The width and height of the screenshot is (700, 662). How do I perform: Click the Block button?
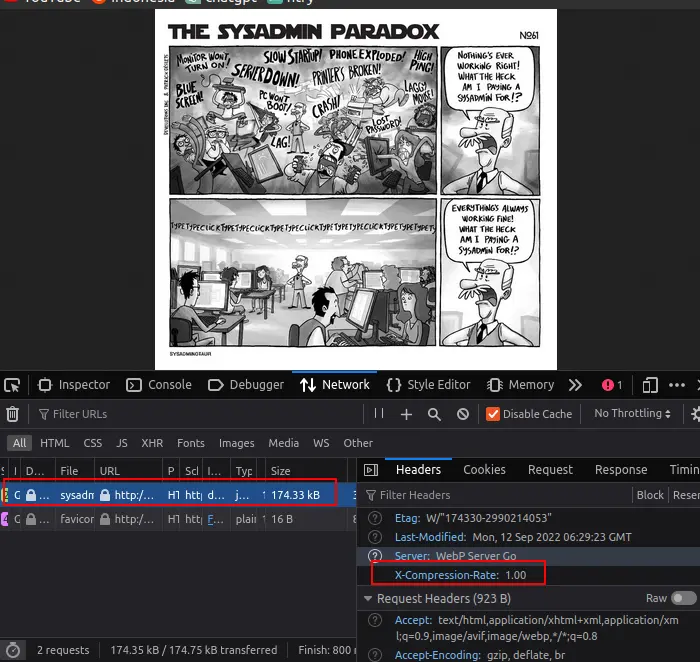650,495
